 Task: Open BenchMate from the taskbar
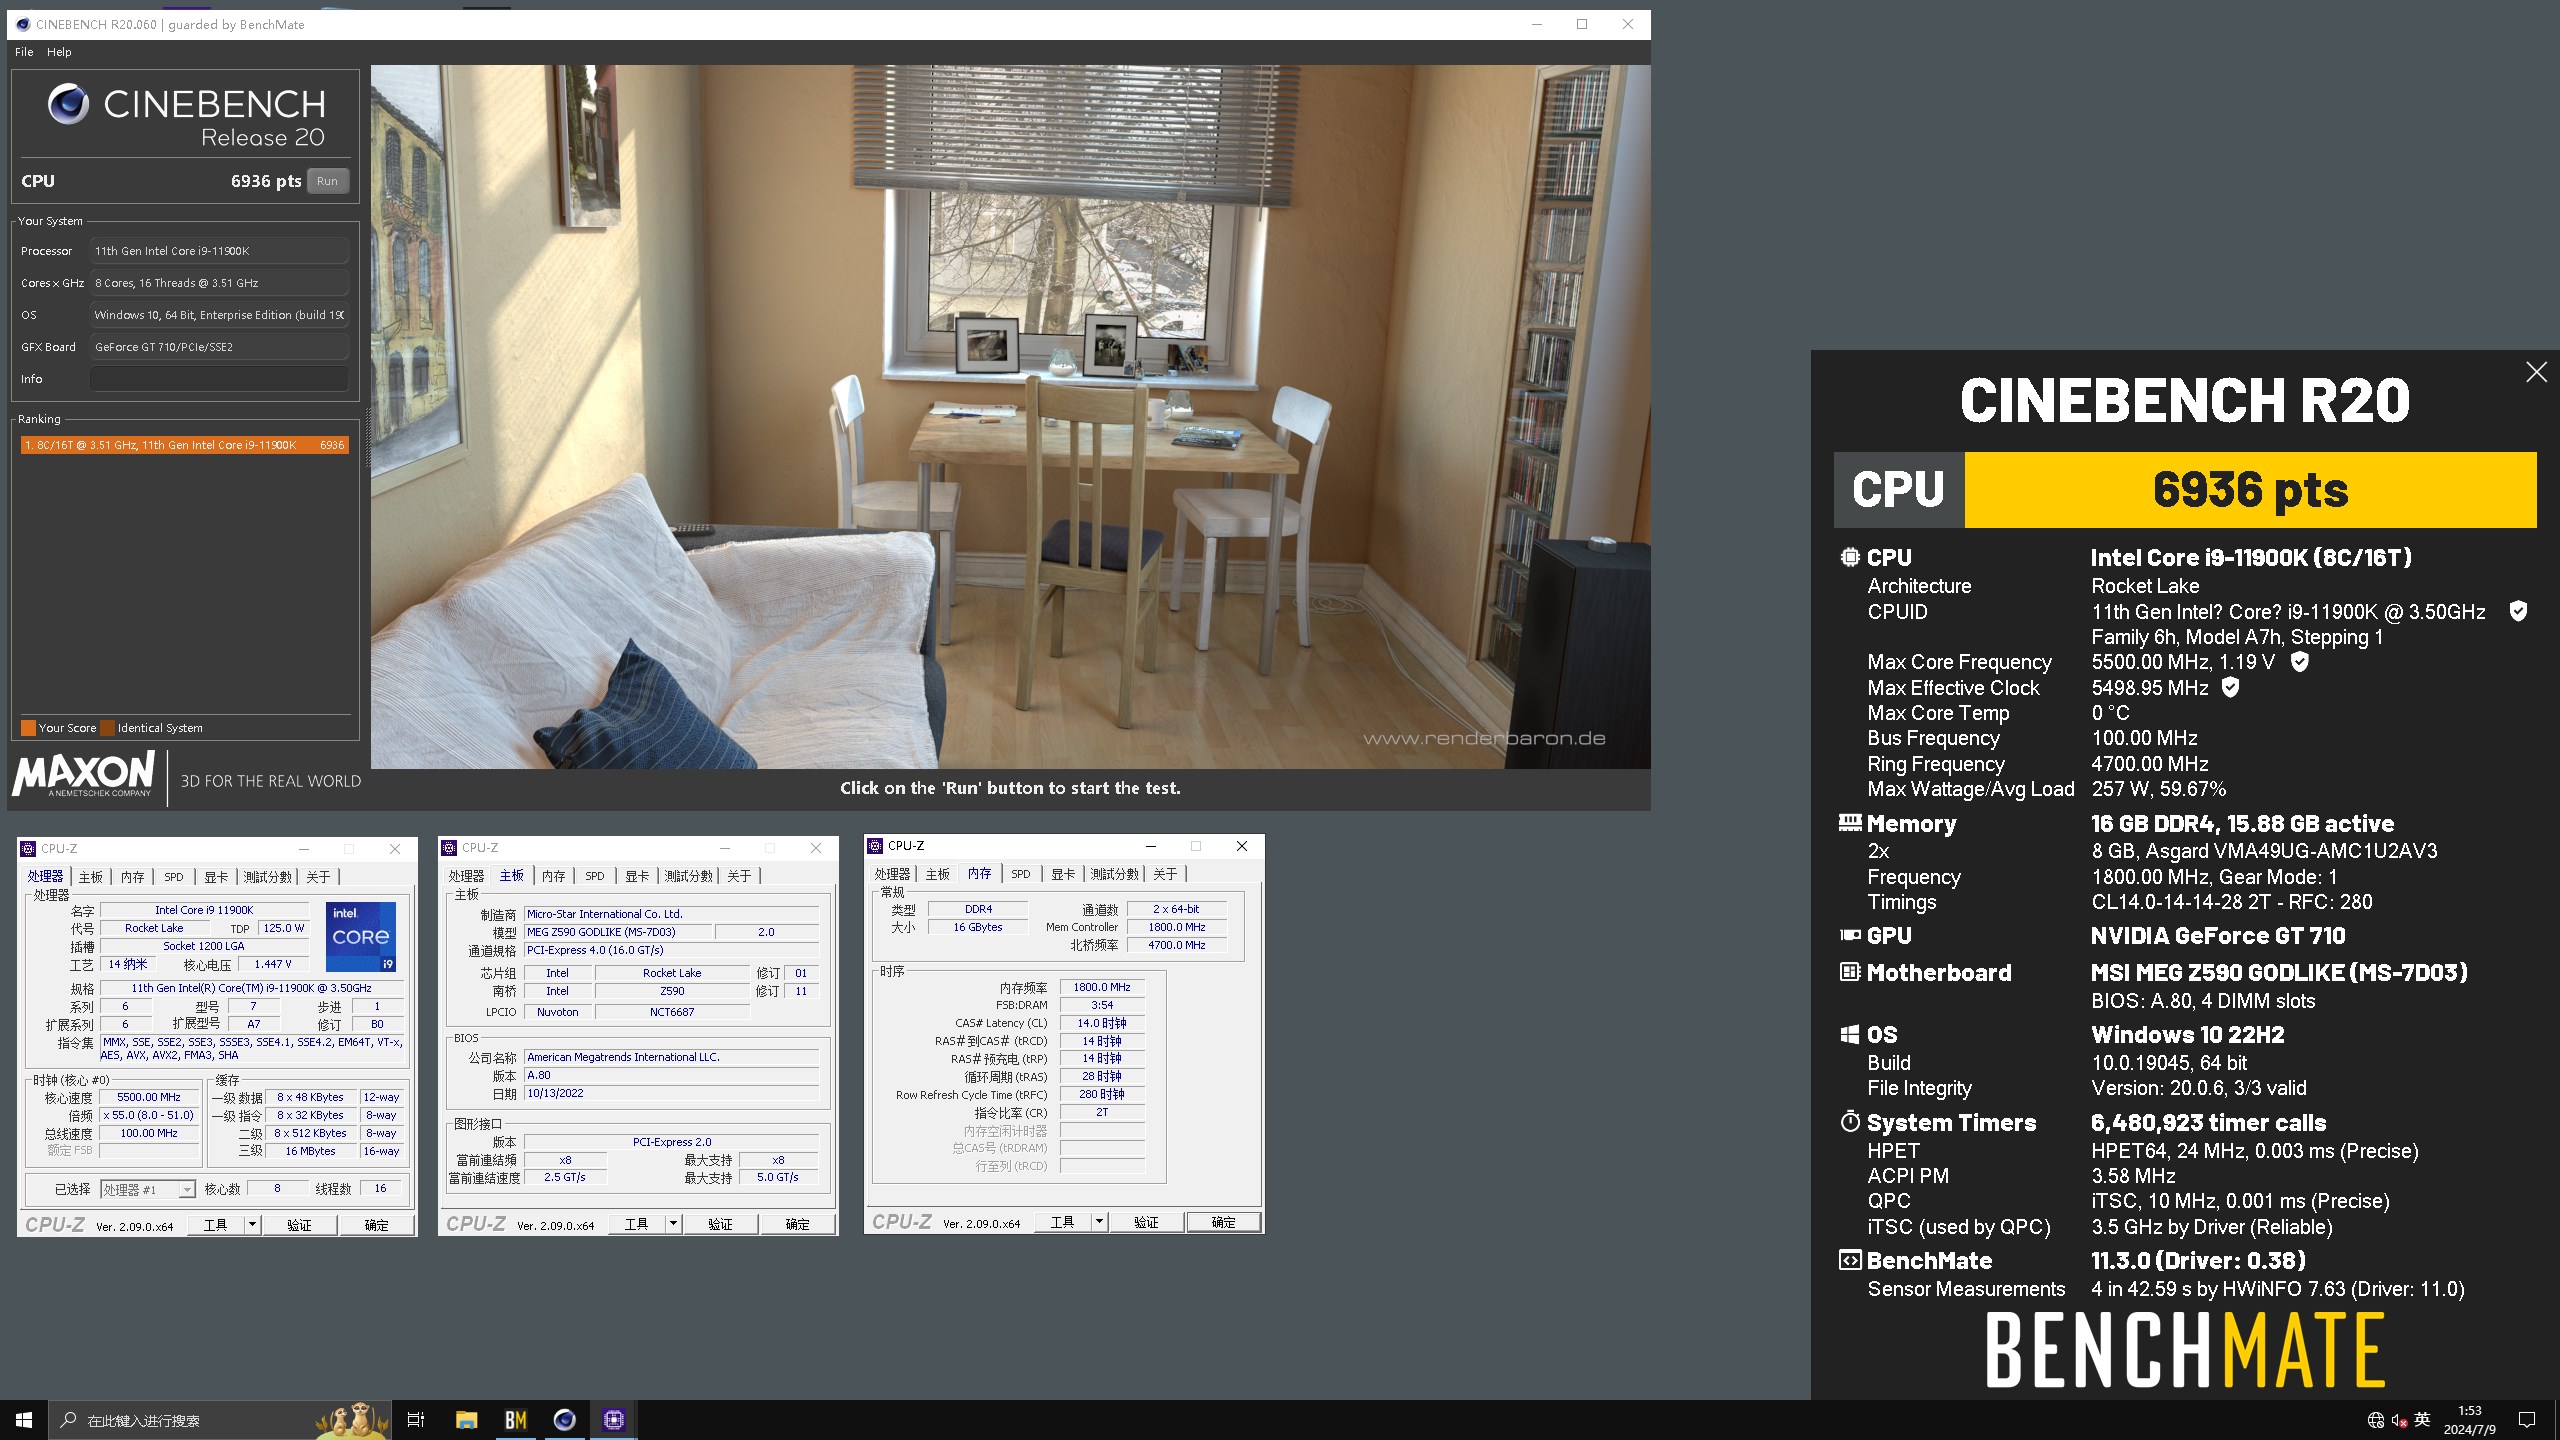[x=516, y=1420]
